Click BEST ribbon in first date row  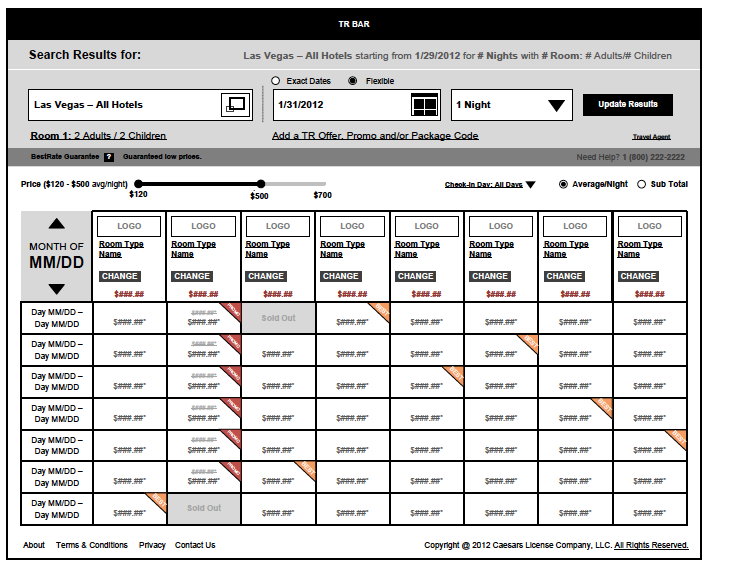381,310
